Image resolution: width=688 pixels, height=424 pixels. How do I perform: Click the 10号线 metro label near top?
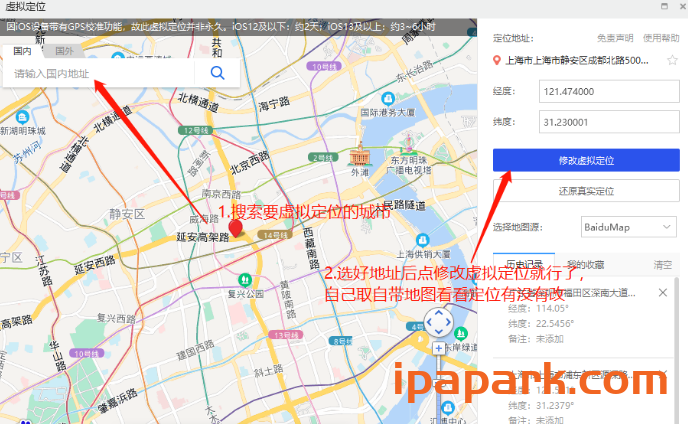tap(324, 66)
